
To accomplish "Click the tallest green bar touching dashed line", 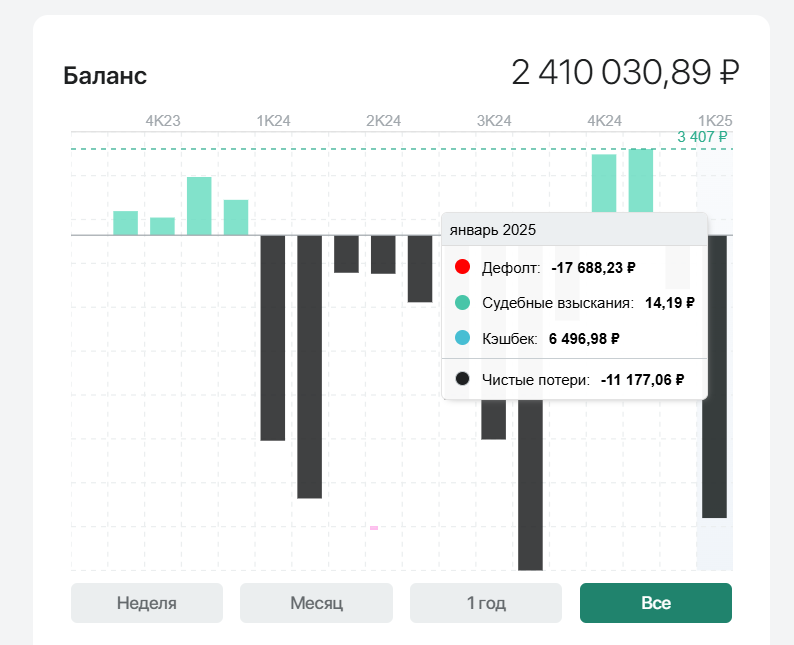I will coord(641,180).
